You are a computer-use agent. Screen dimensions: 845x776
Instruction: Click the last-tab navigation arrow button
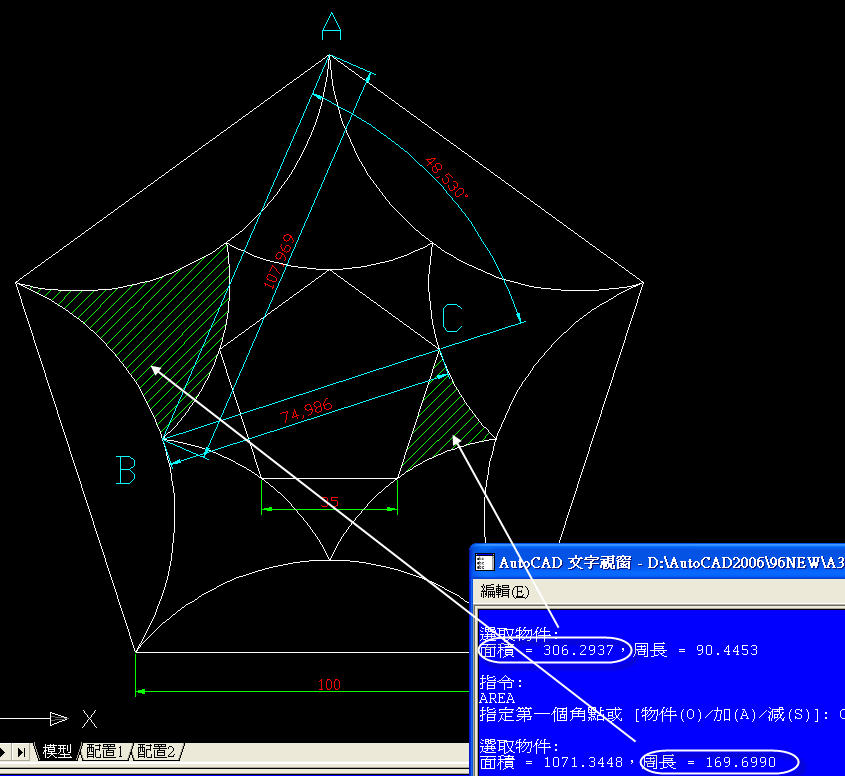pyautogui.click(x=21, y=752)
